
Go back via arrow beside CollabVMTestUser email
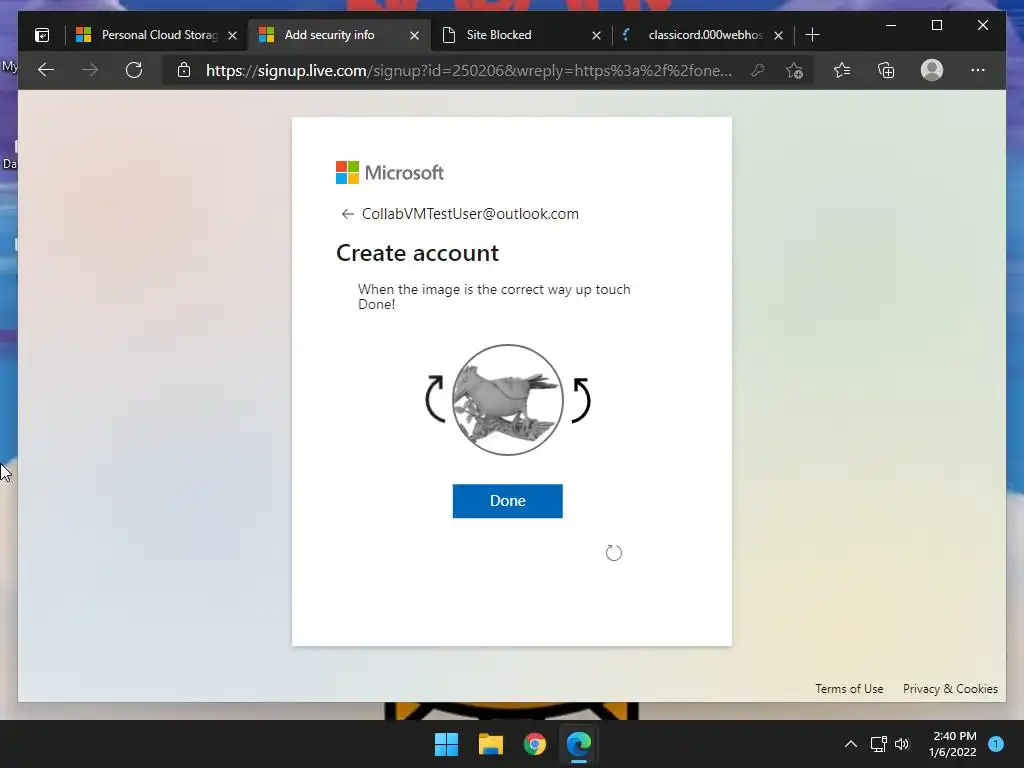pos(347,214)
